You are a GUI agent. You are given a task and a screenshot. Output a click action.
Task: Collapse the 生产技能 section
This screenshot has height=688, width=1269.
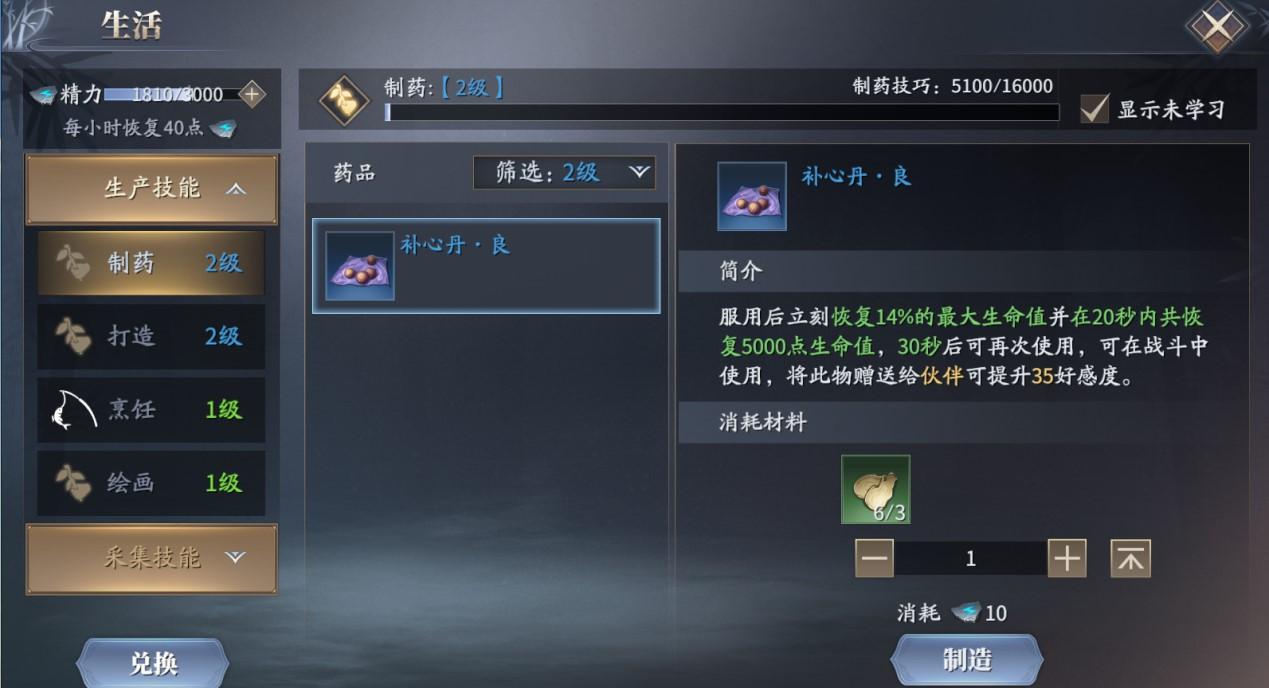pos(151,189)
